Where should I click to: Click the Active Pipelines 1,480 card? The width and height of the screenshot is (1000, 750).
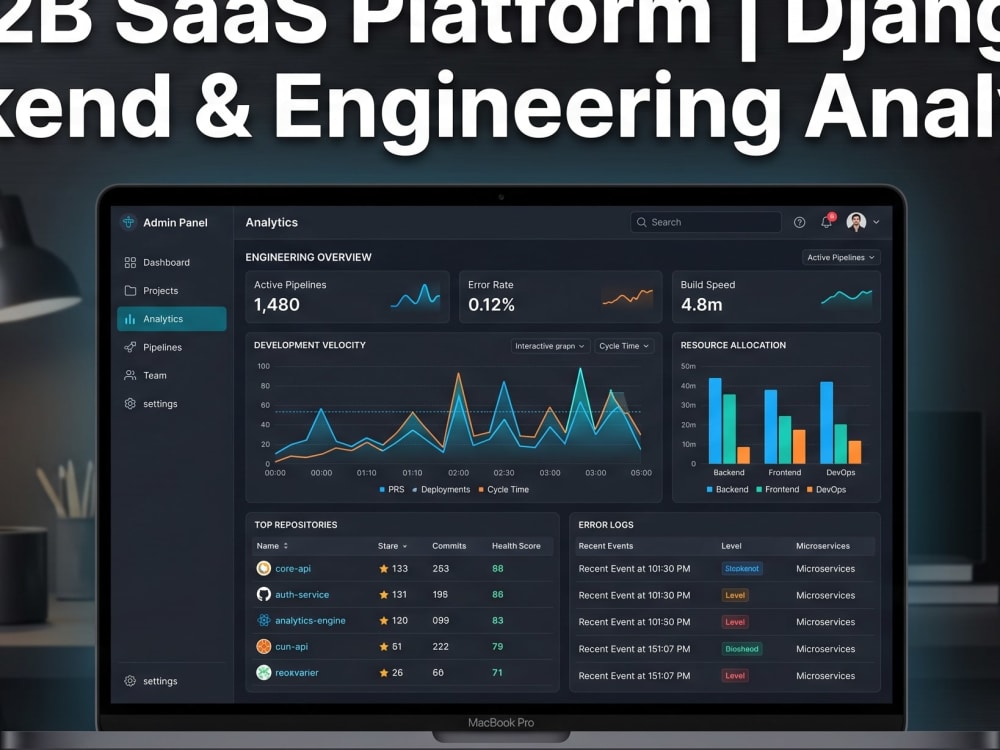348,297
